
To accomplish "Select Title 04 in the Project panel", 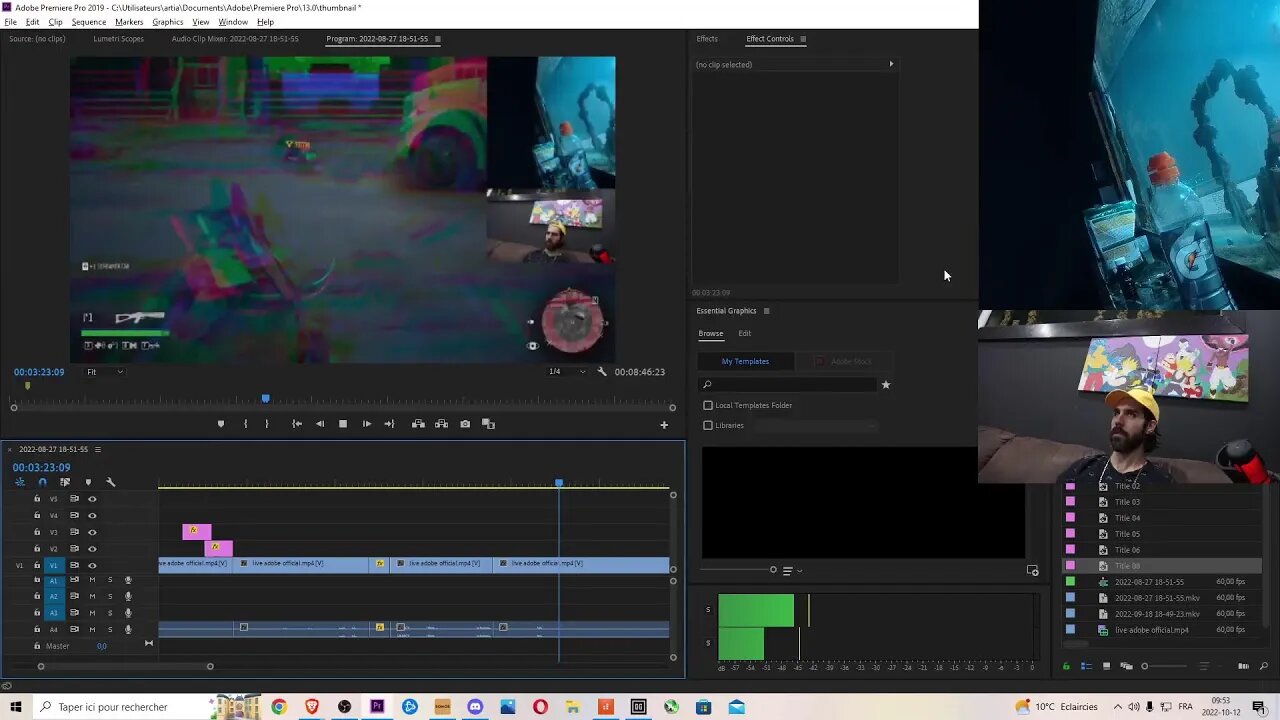I will click(1127, 518).
